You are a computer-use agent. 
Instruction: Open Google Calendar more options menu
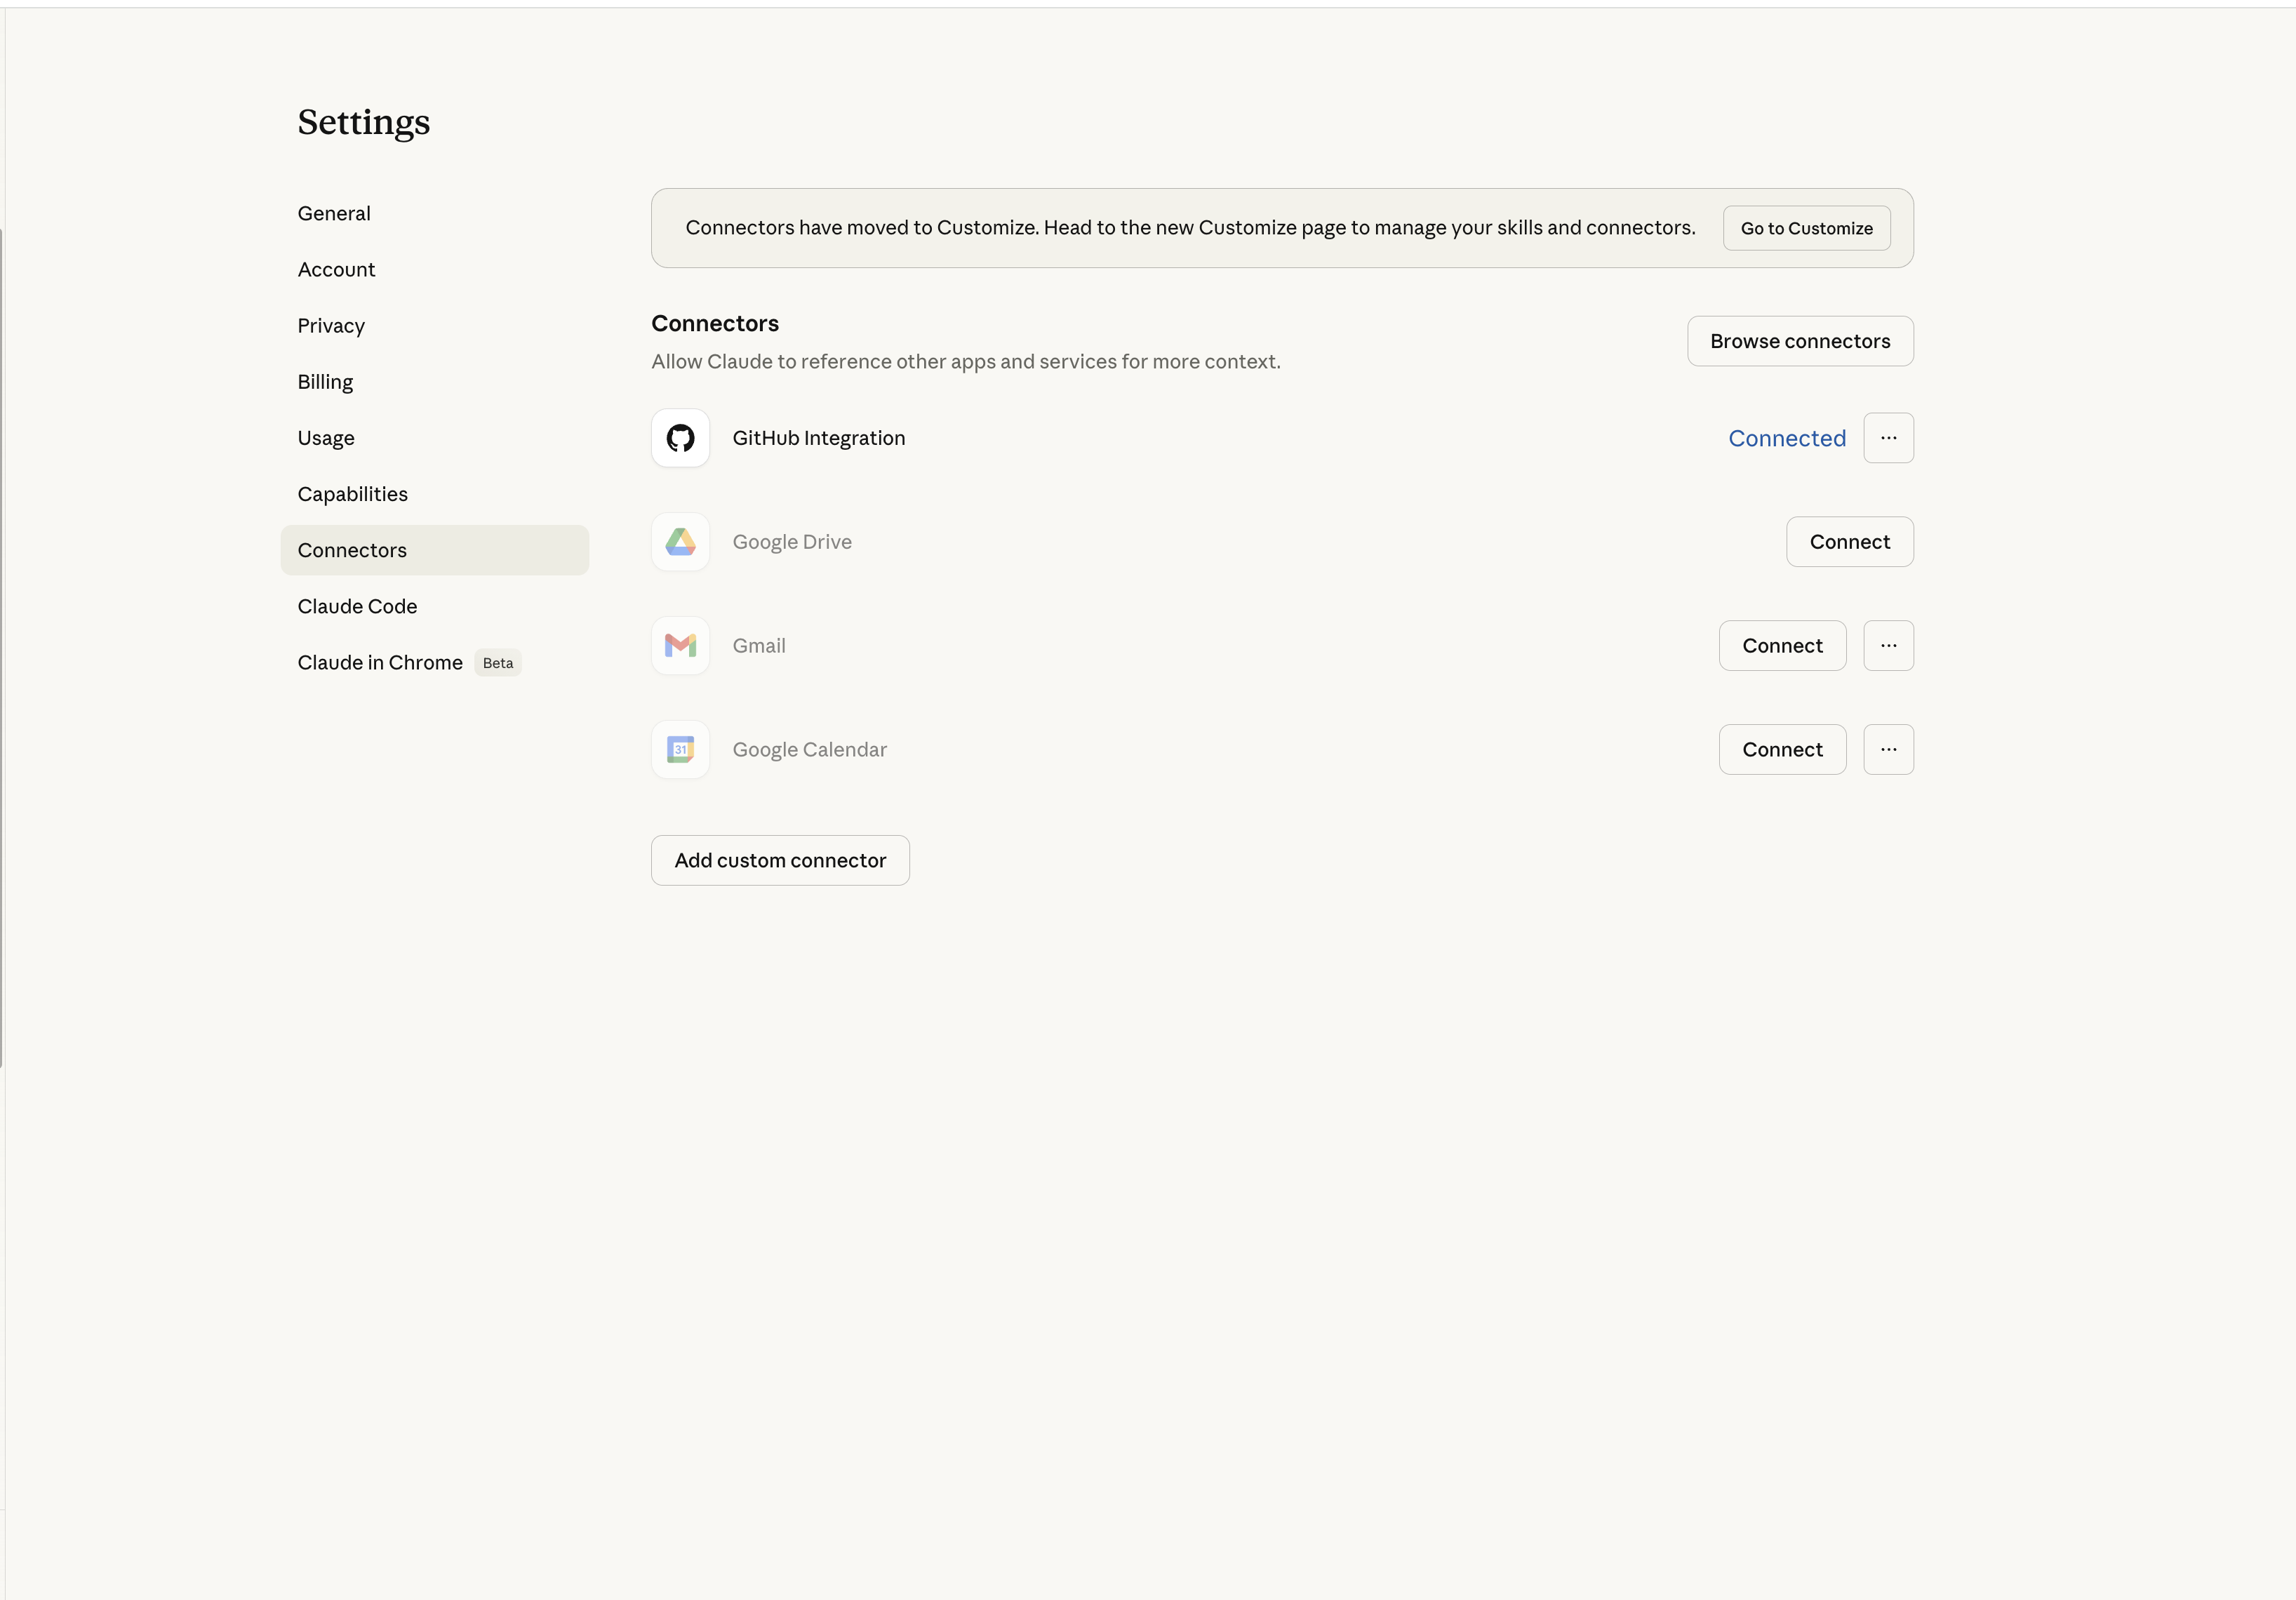tap(1888, 750)
